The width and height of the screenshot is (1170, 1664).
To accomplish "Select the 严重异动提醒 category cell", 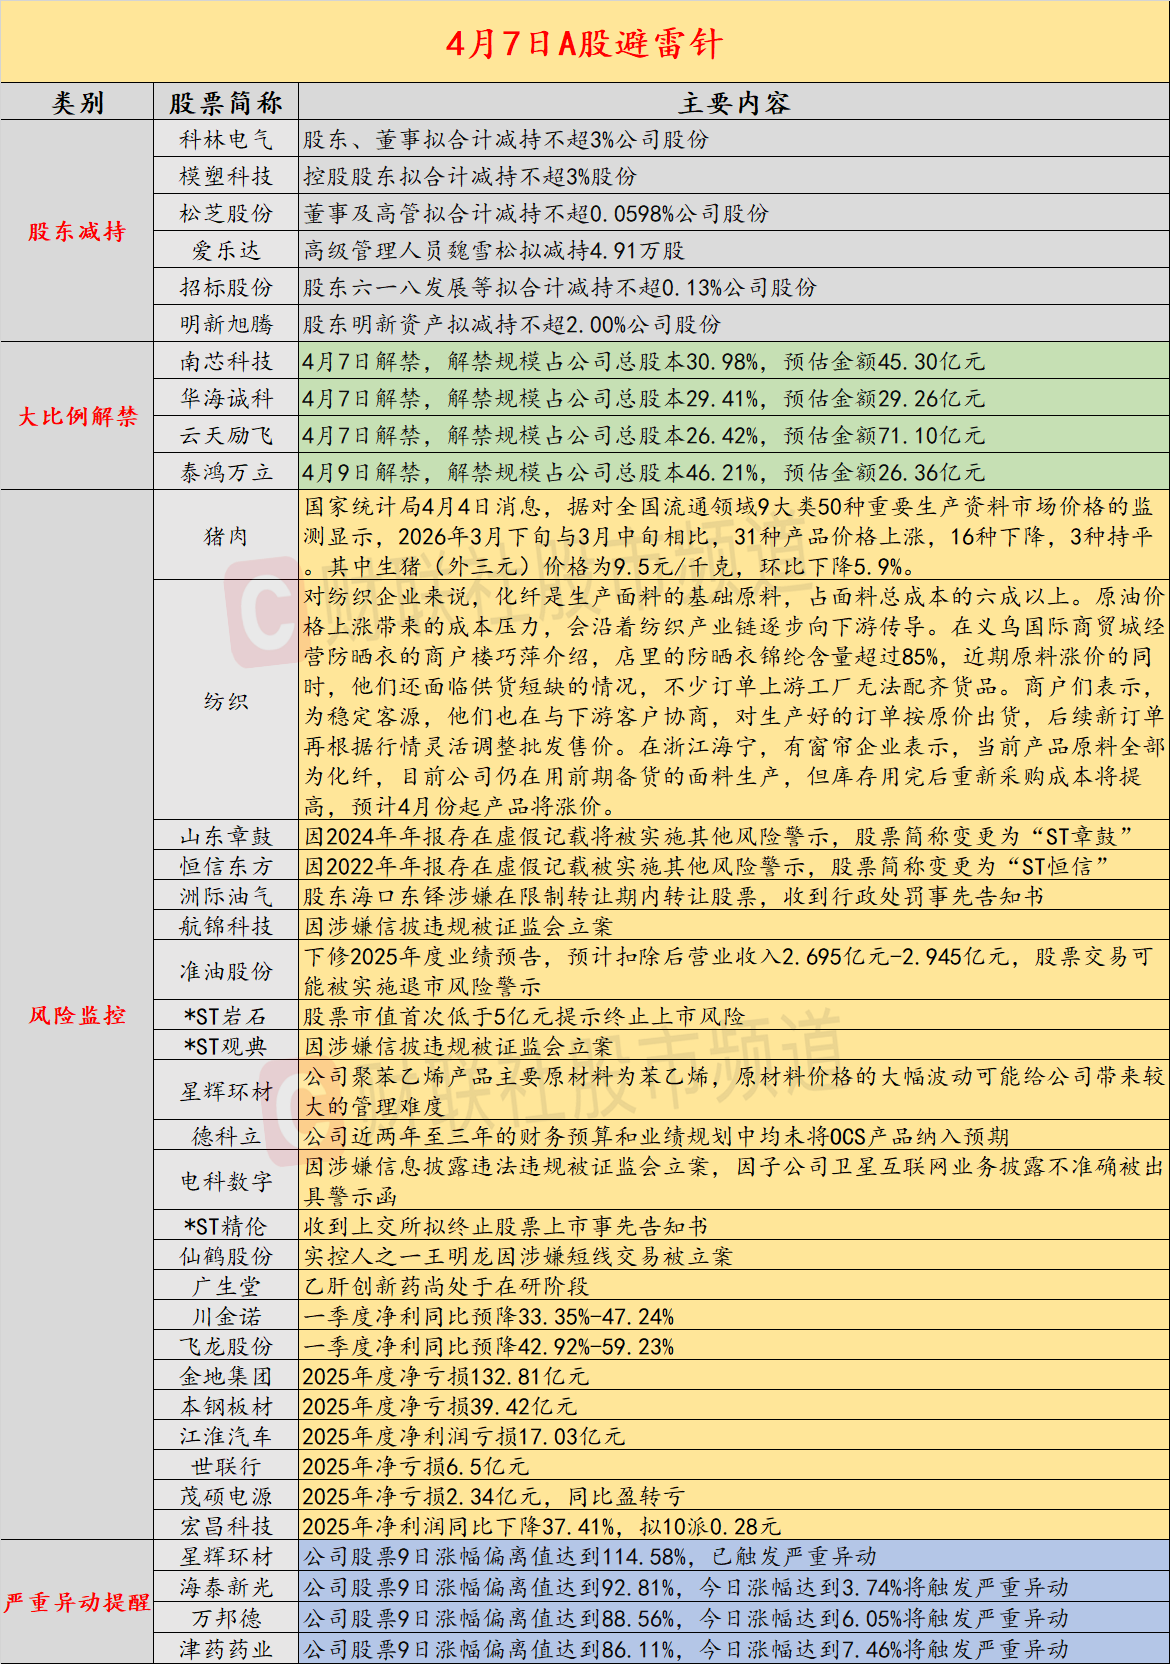I will point(77,1602).
